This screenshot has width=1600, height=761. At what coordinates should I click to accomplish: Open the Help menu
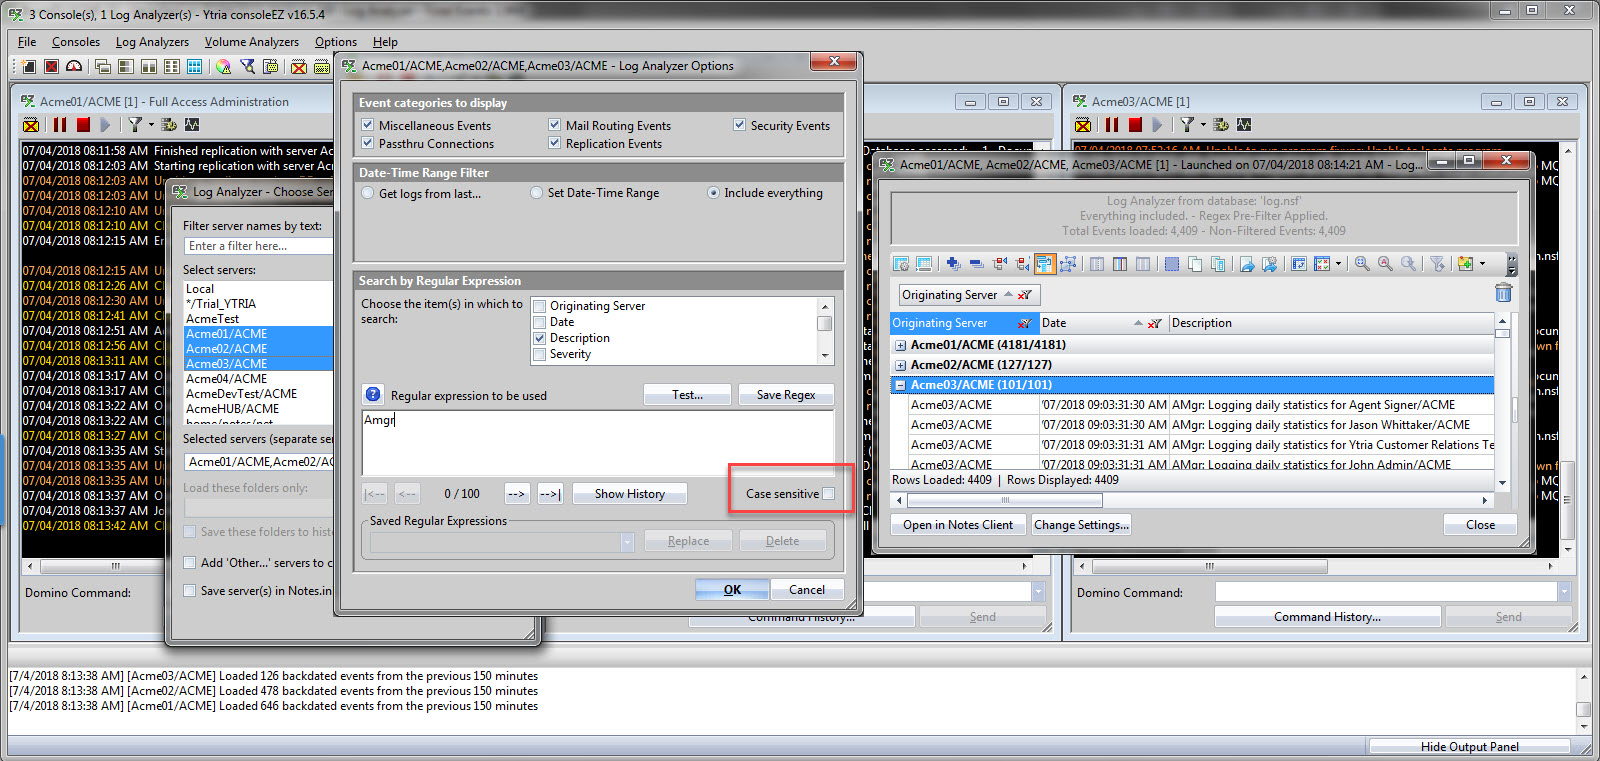point(385,42)
